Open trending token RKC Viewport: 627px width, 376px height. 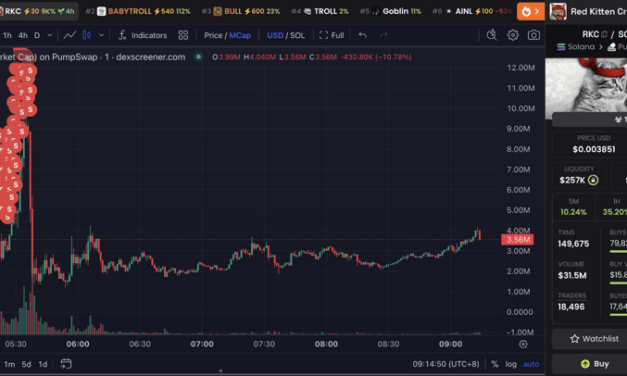pos(38,11)
